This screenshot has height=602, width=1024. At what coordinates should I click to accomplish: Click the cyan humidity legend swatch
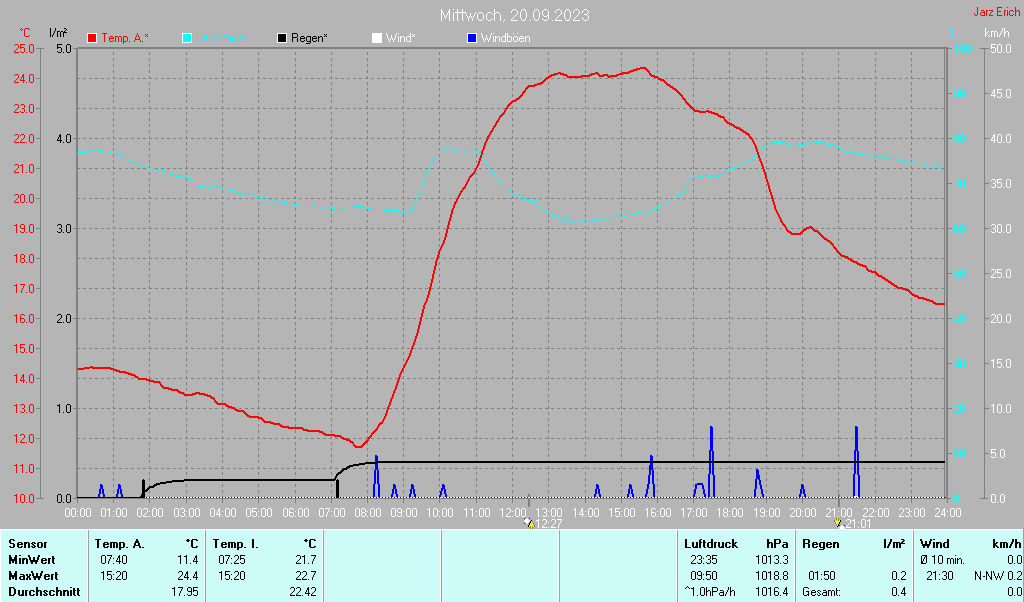tap(187, 38)
